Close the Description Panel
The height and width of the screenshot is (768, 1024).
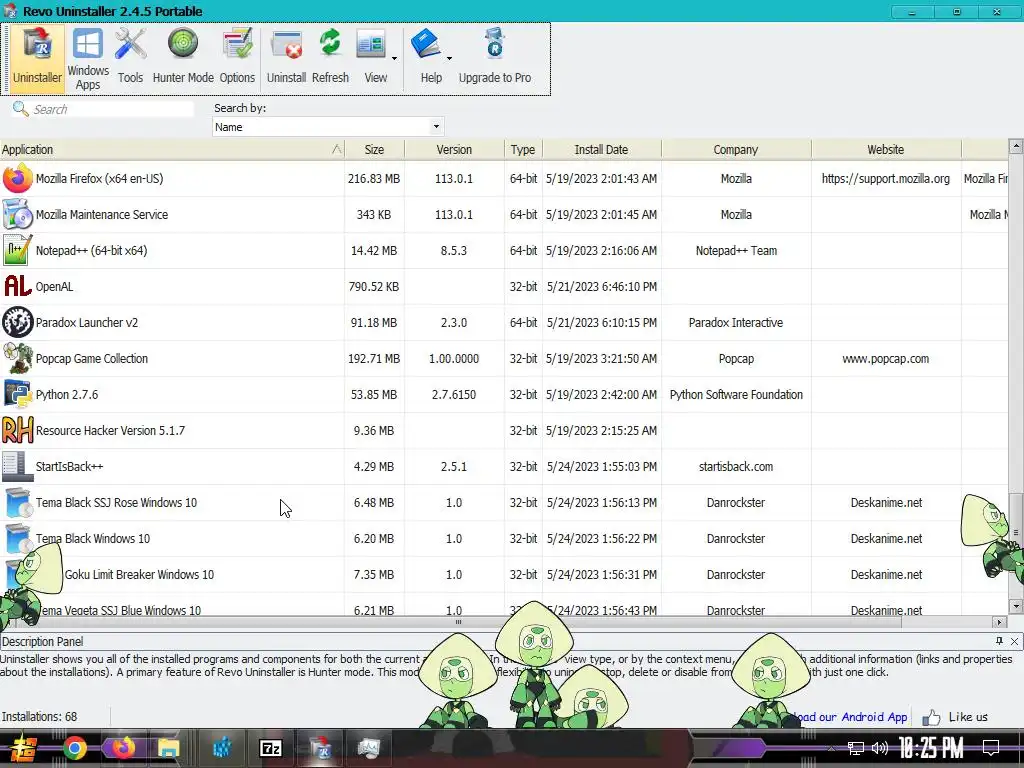point(1014,641)
